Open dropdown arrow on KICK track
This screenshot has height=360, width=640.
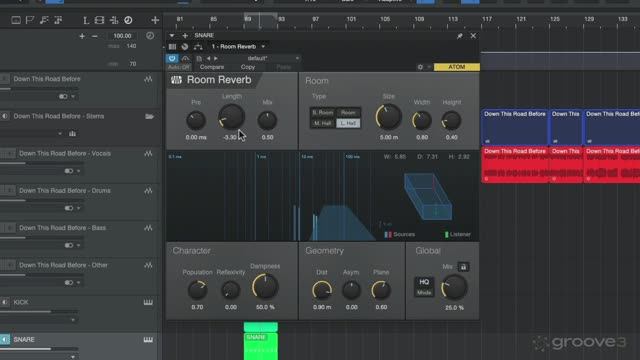point(73,320)
